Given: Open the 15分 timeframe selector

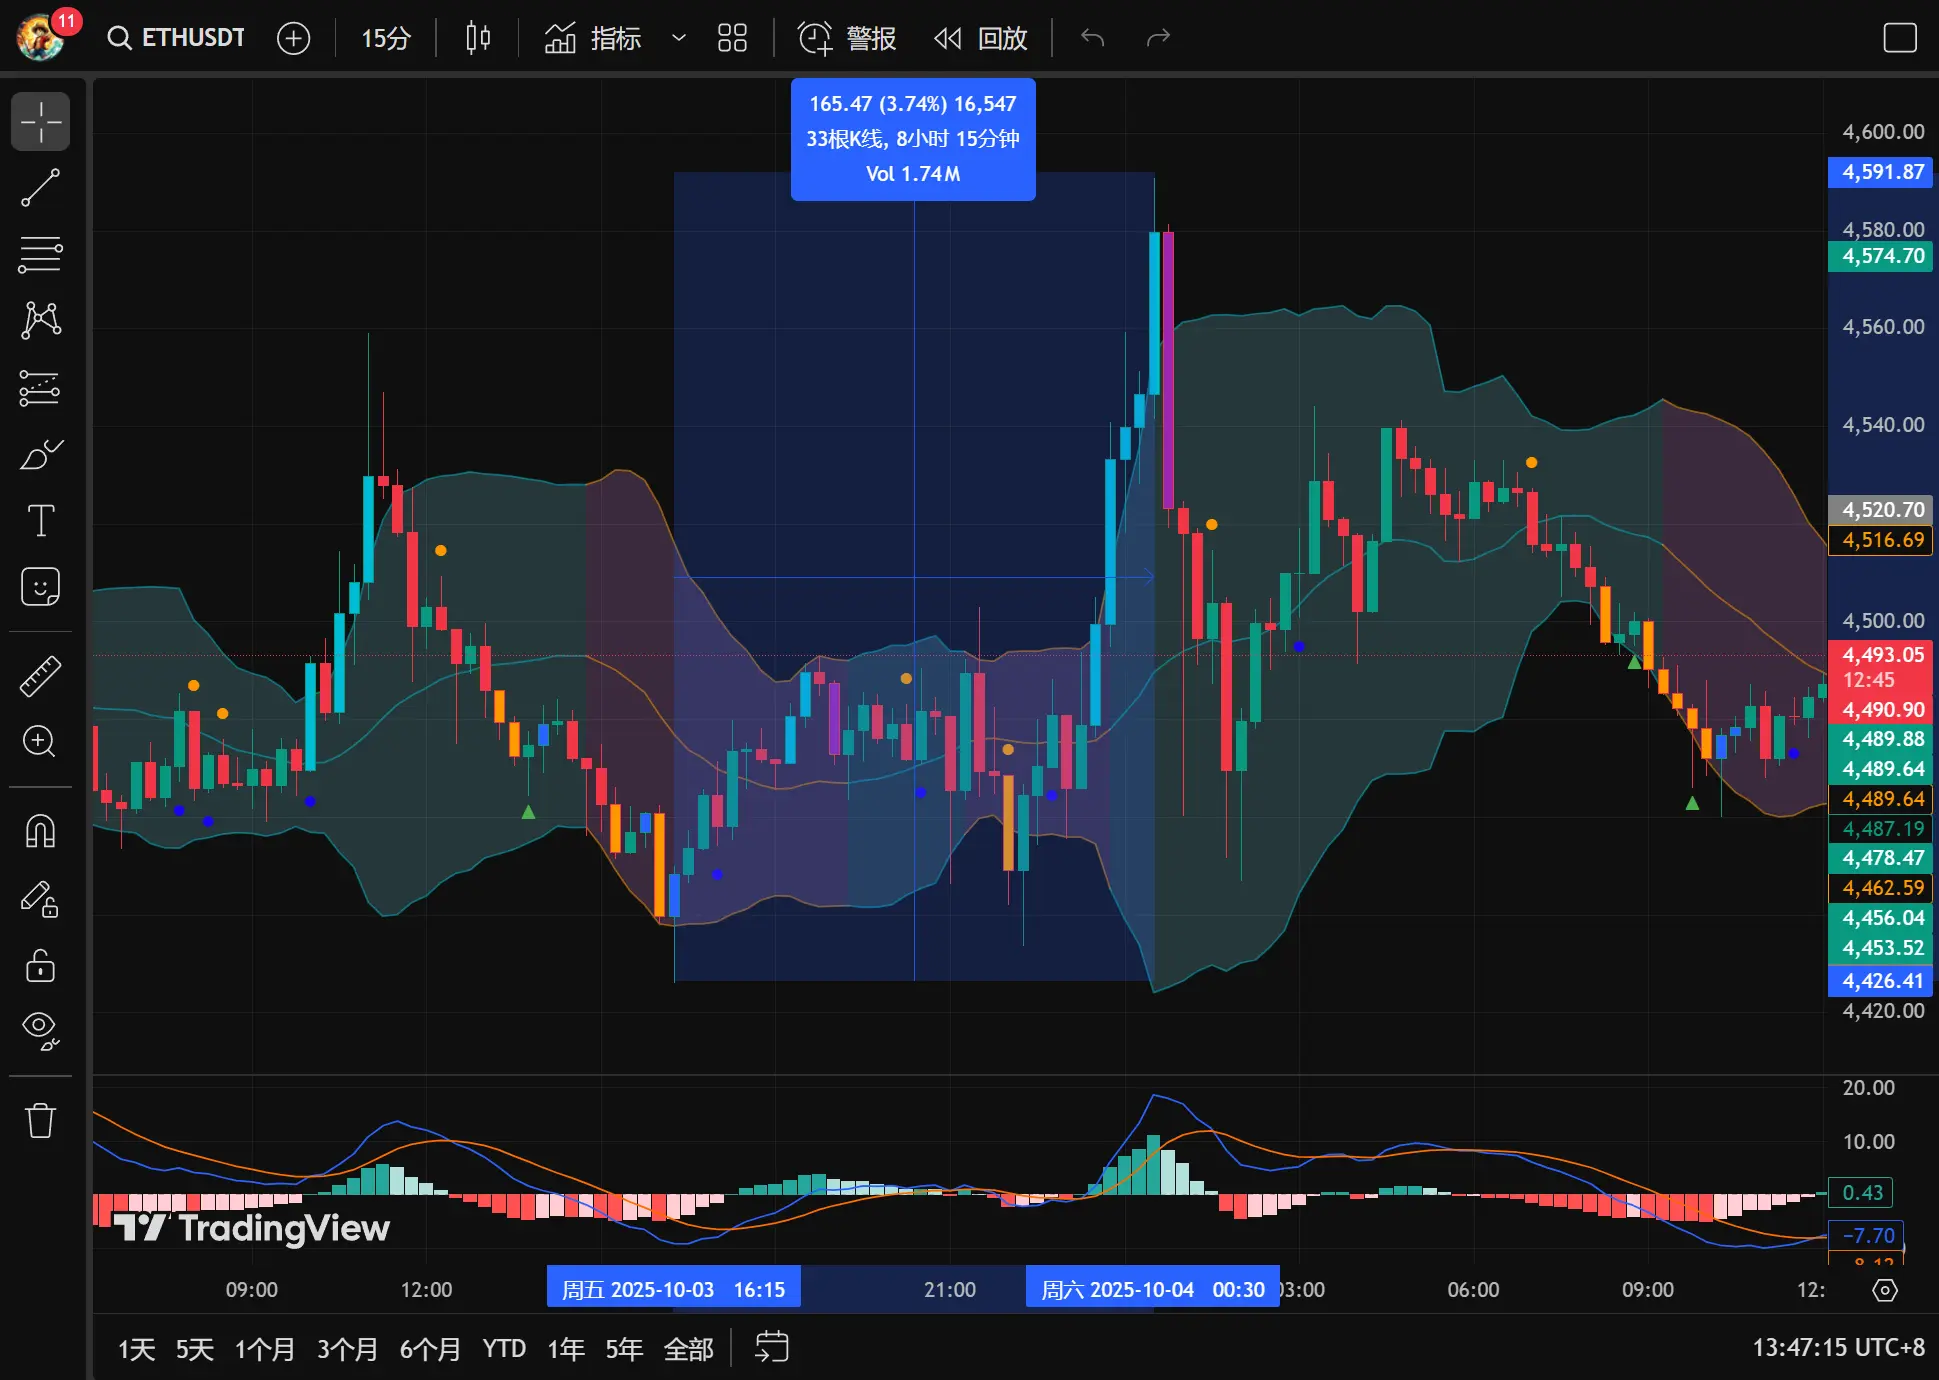Looking at the screenshot, I should [385, 38].
